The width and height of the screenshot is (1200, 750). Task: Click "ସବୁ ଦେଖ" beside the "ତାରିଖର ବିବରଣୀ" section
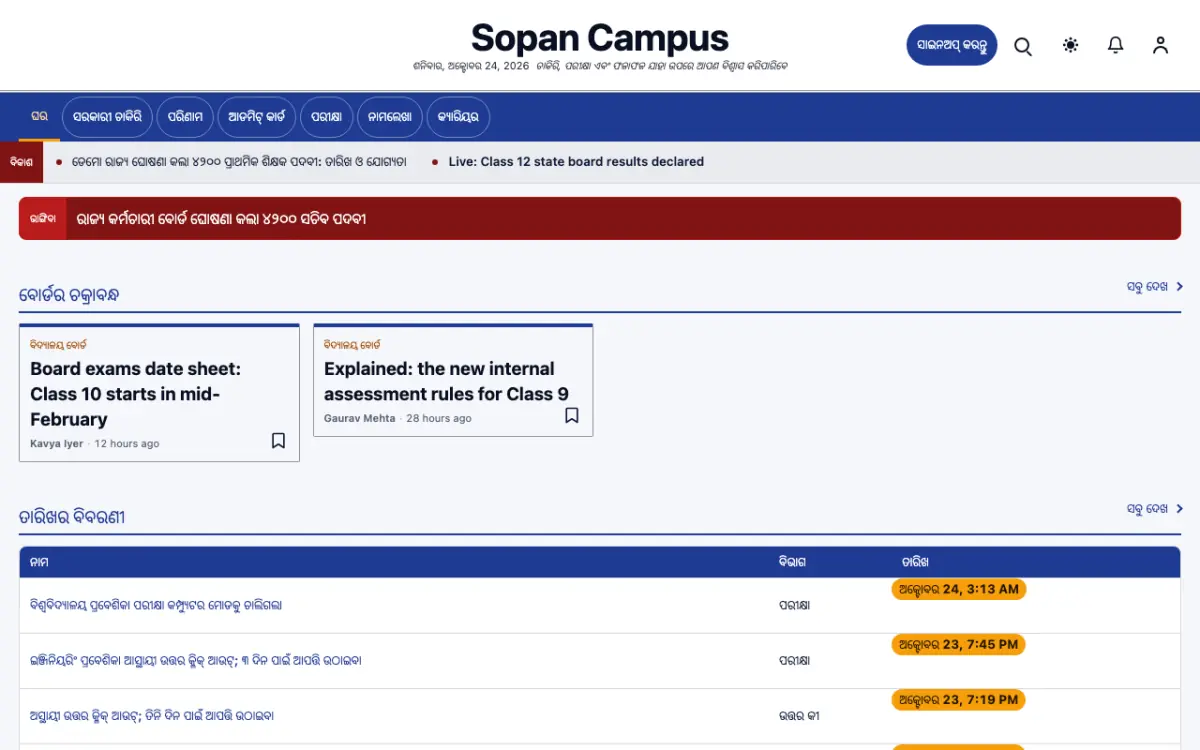click(x=1154, y=509)
